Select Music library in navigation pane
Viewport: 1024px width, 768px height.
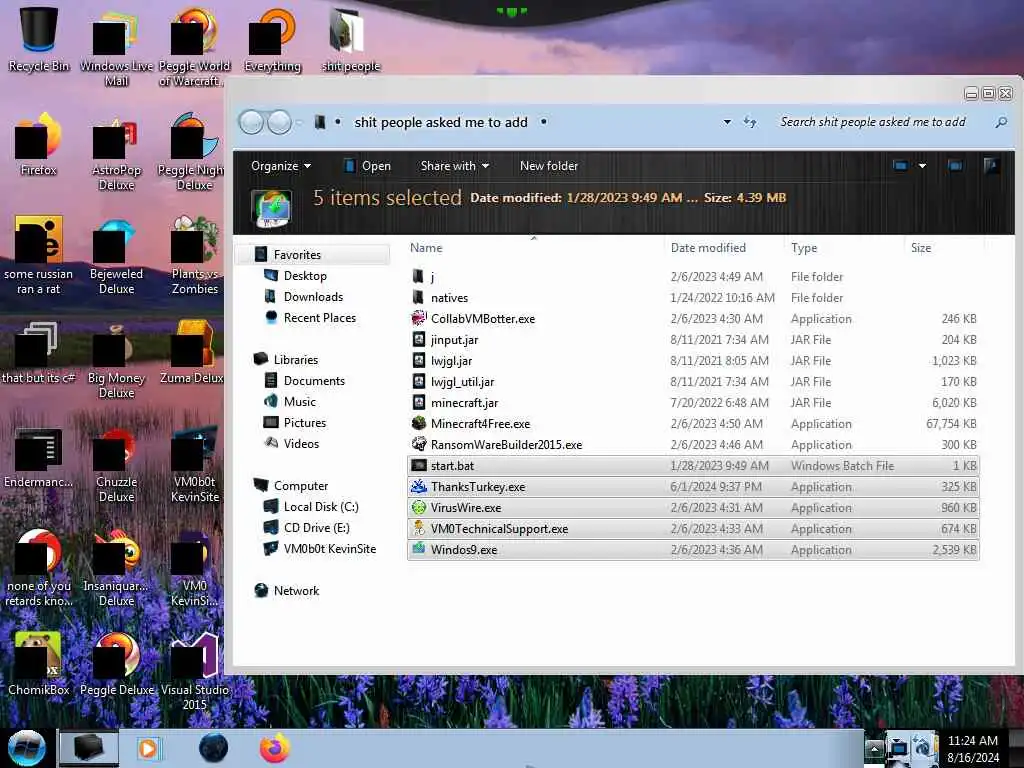pos(300,402)
